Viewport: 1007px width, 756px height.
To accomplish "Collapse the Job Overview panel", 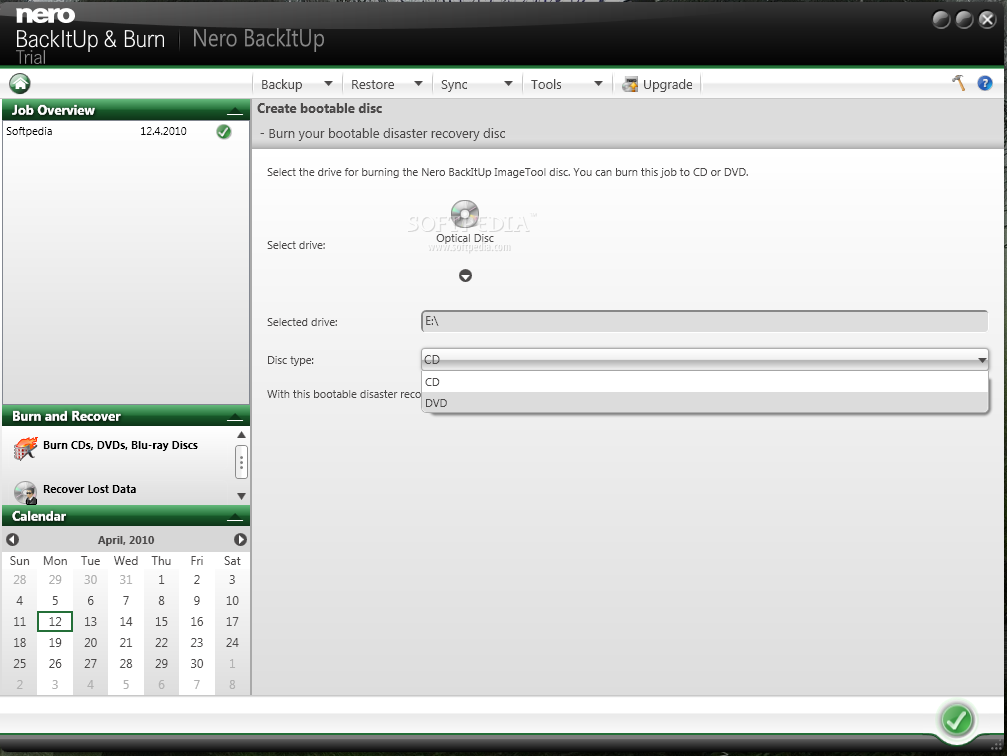I will coord(235,111).
